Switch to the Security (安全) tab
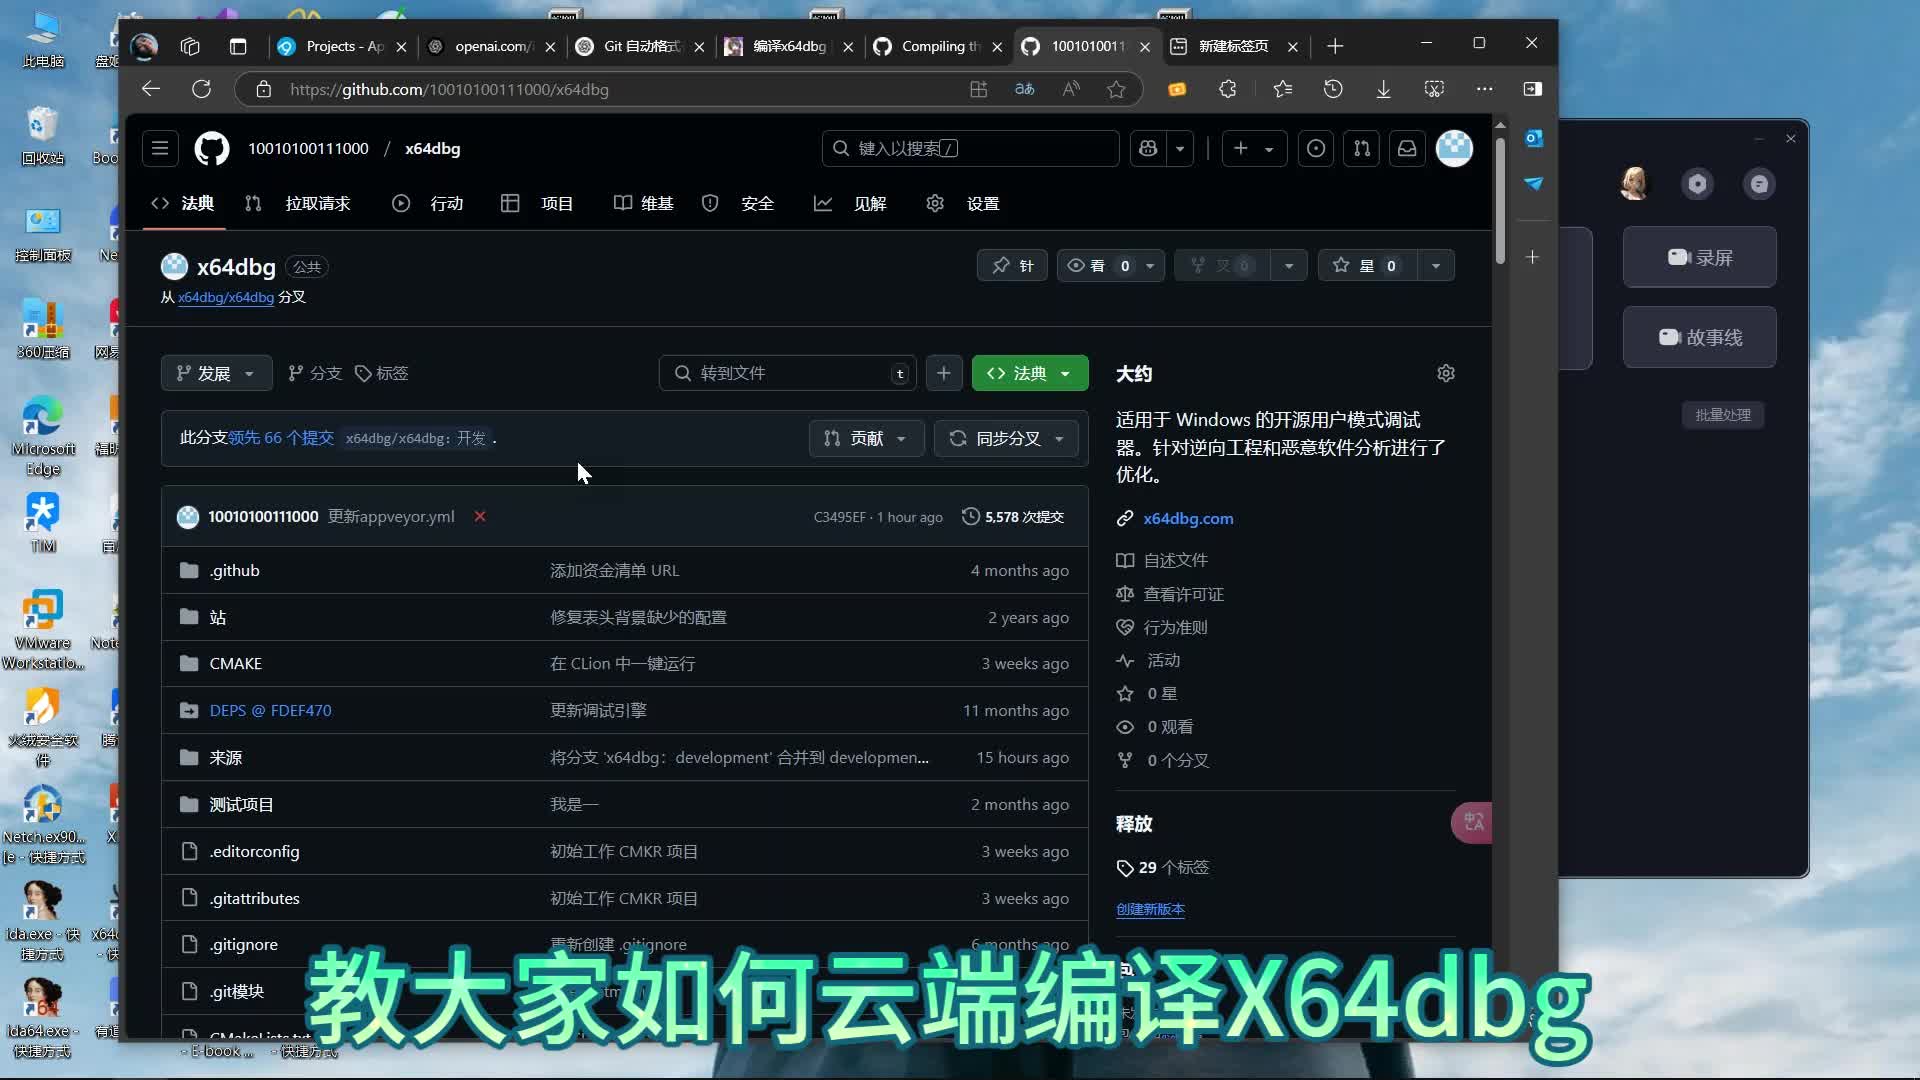 pos(738,203)
